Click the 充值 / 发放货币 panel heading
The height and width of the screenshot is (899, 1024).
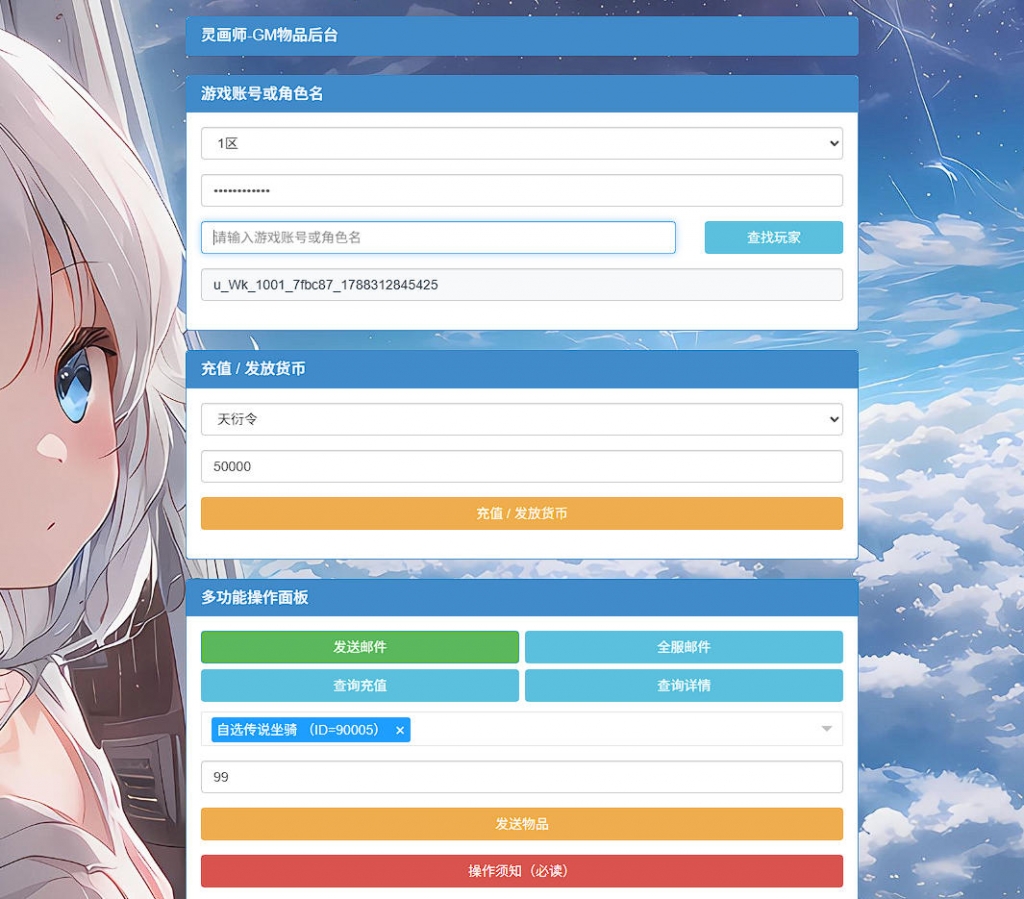click(x=521, y=369)
